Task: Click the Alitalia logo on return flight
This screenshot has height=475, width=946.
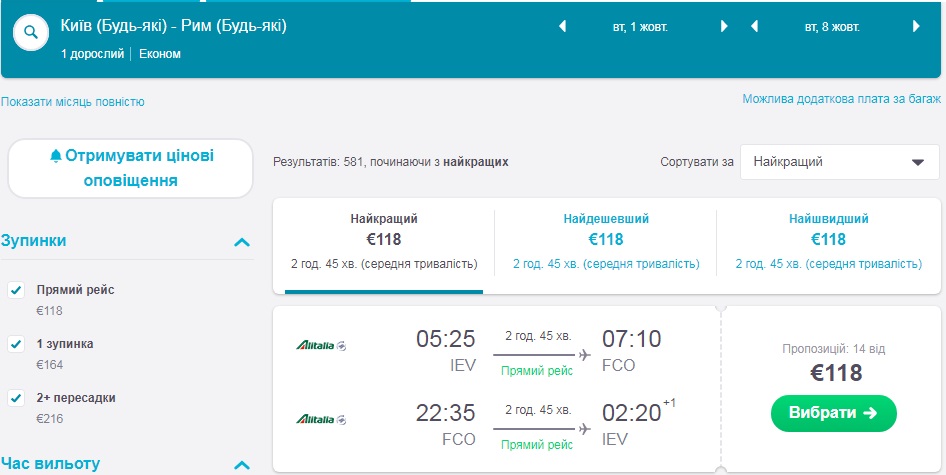Action: [x=321, y=419]
